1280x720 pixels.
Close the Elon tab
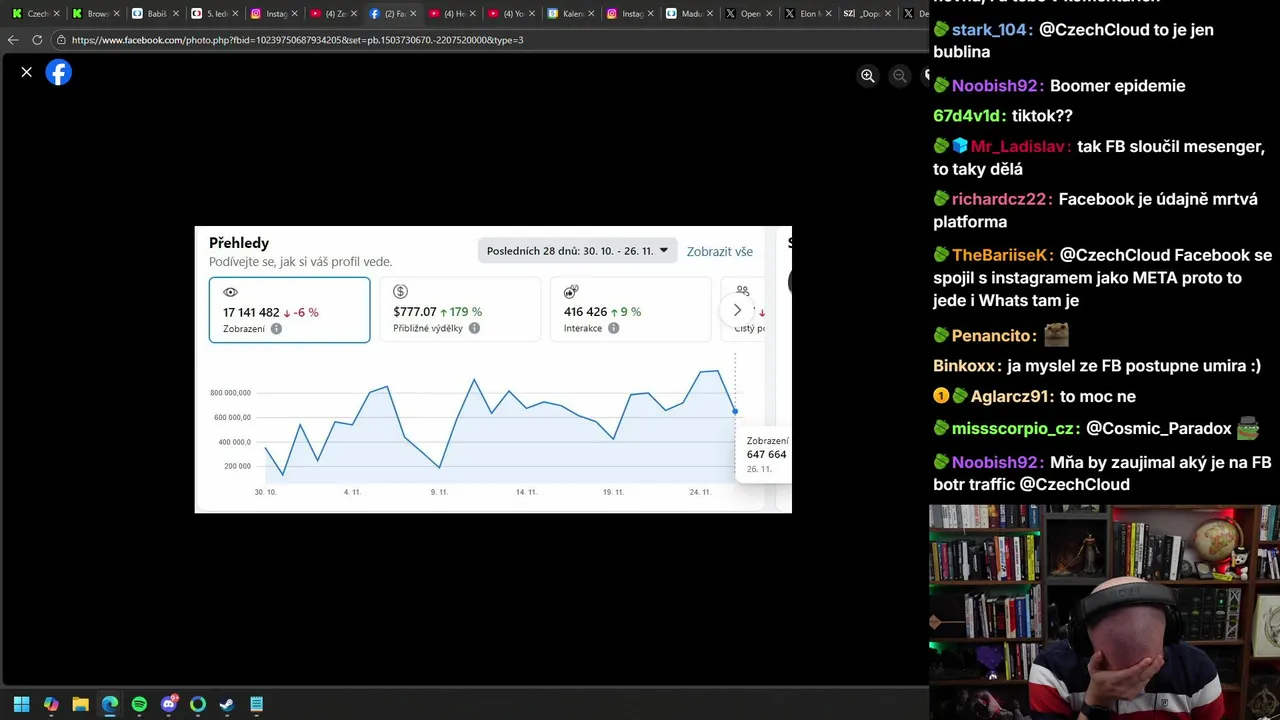[828, 14]
